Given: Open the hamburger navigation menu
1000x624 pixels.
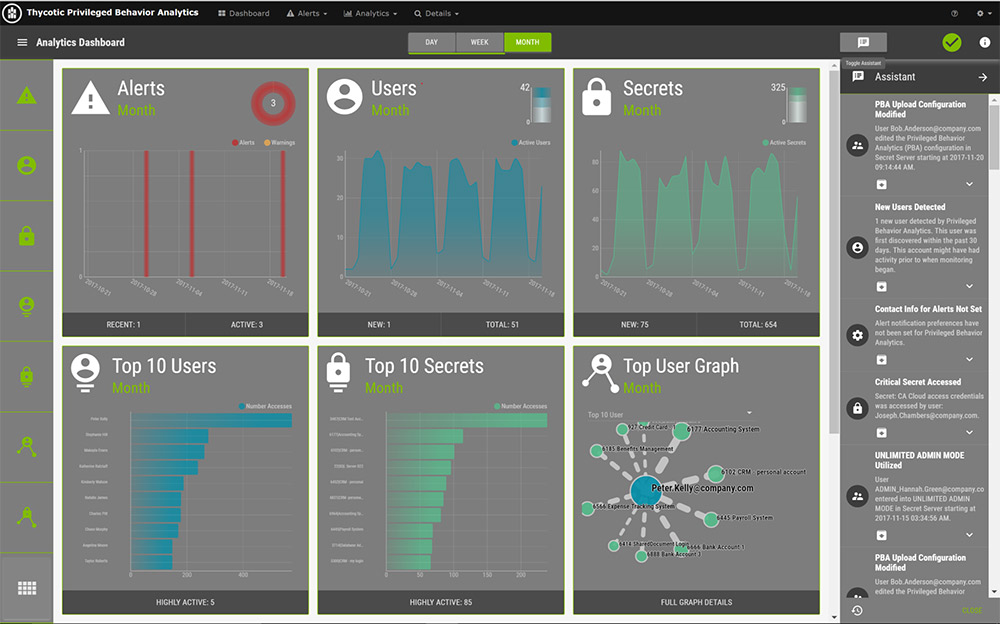Looking at the screenshot, I should tap(22, 42).
